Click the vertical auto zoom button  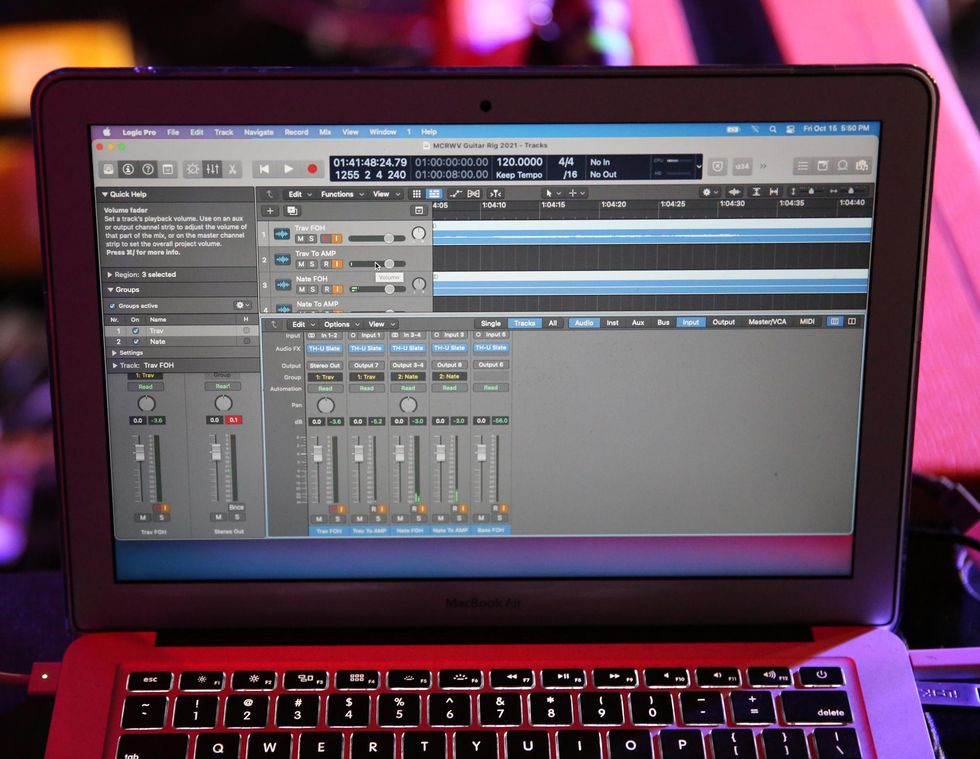pyautogui.click(x=756, y=192)
